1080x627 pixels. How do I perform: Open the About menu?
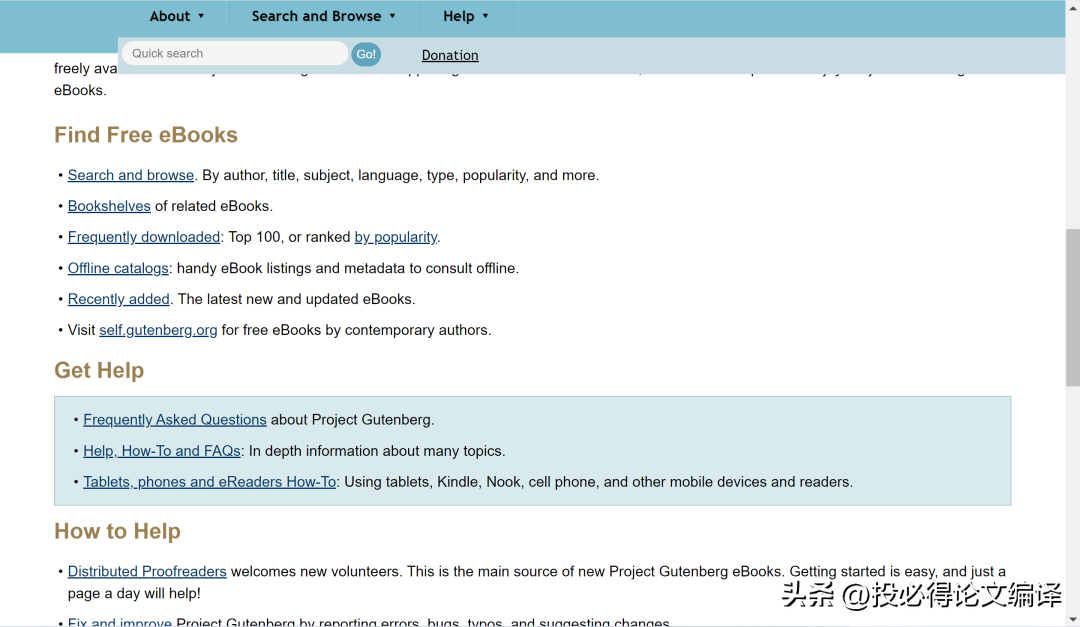177,17
